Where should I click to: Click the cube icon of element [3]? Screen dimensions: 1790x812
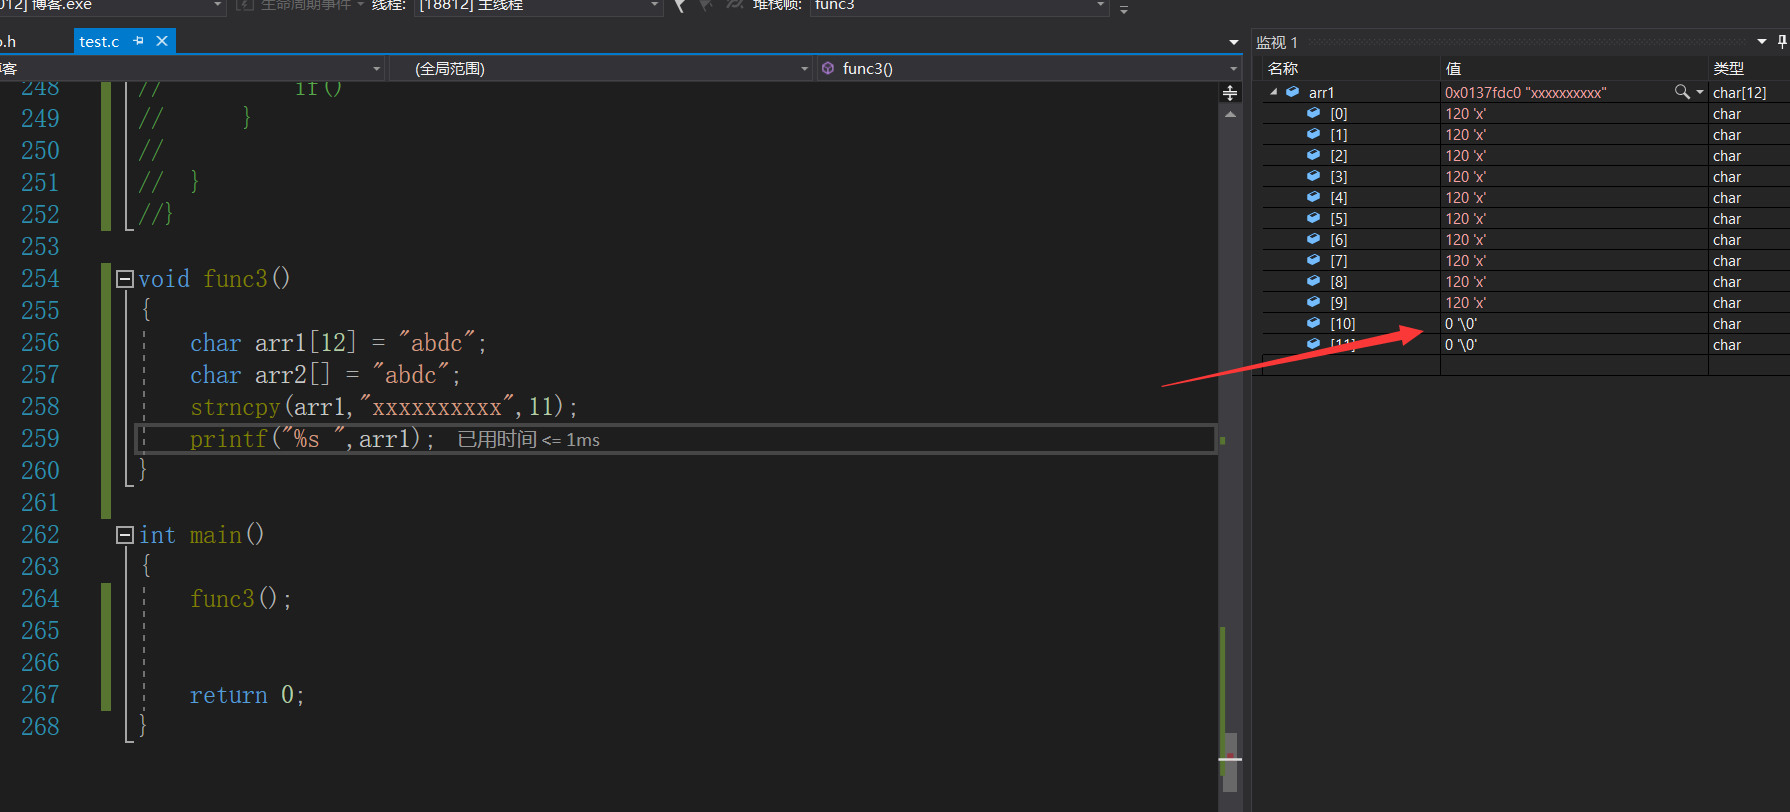[x=1313, y=176]
